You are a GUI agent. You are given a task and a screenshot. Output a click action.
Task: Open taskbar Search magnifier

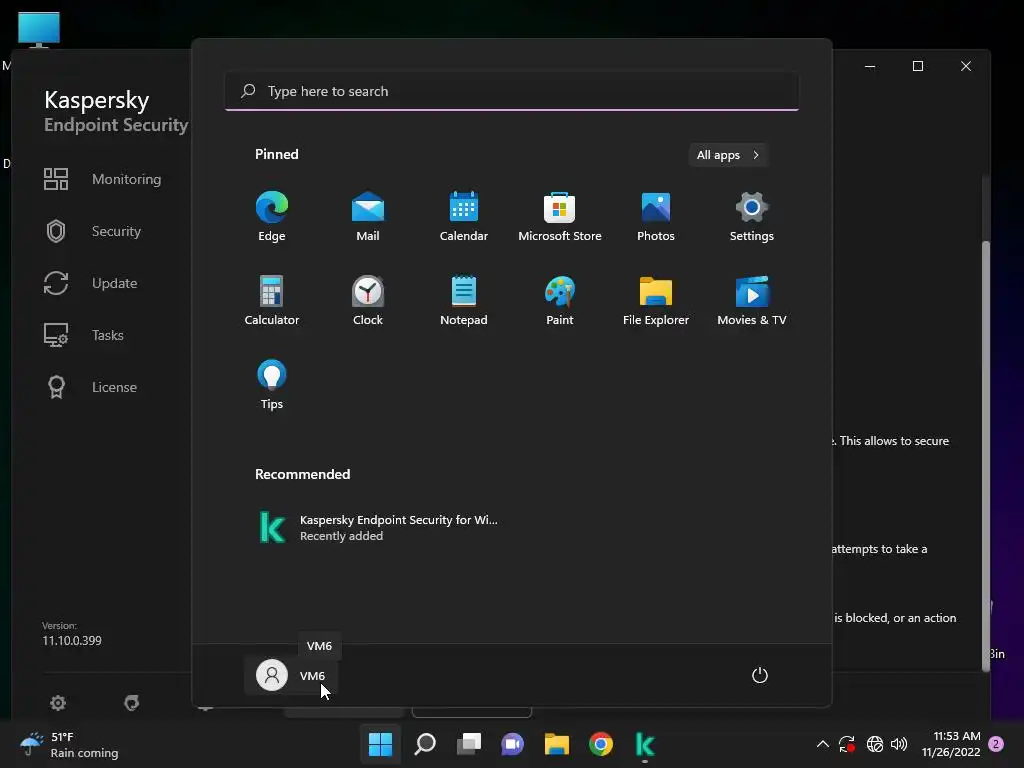click(x=425, y=744)
